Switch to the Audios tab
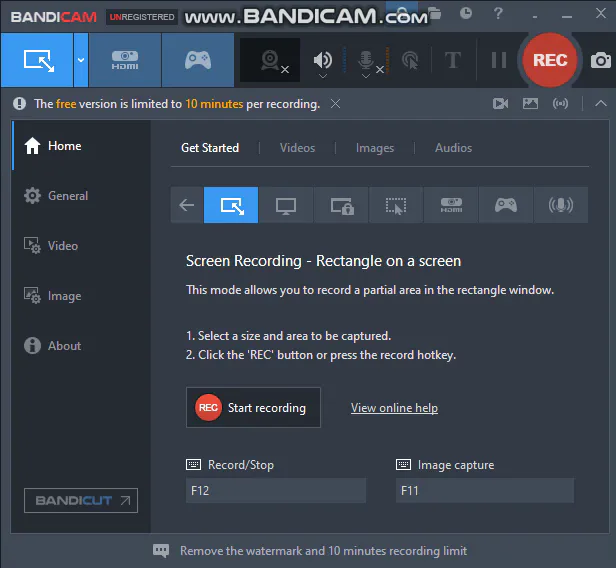The height and width of the screenshot is (568, 616). (x=453, y=148)
